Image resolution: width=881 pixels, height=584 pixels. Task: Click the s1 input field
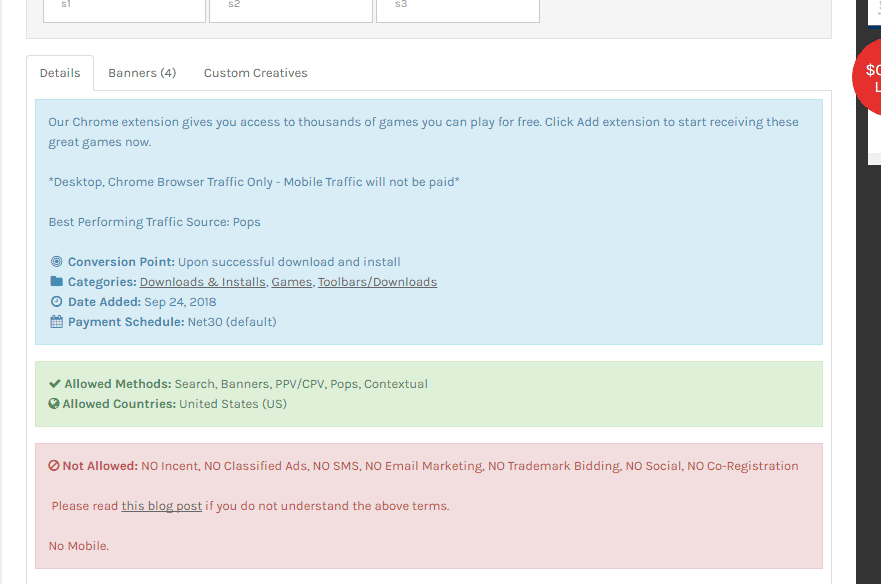tap(124, 10)
